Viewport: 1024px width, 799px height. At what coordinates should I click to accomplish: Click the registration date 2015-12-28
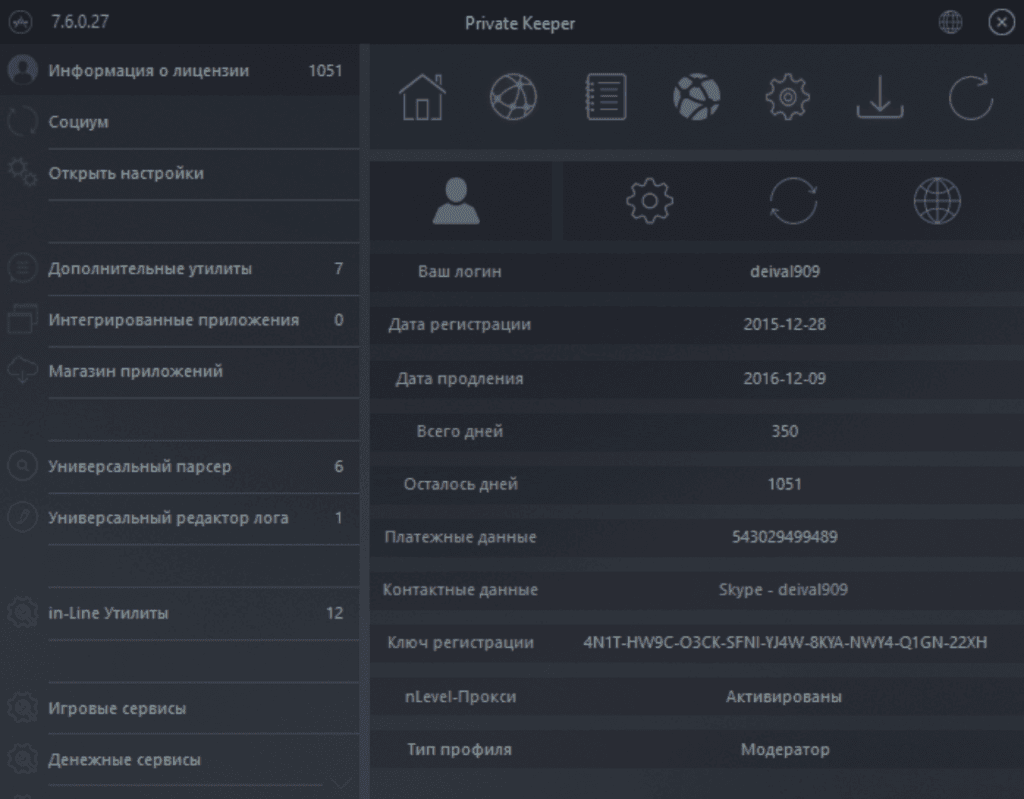(784, 324)
